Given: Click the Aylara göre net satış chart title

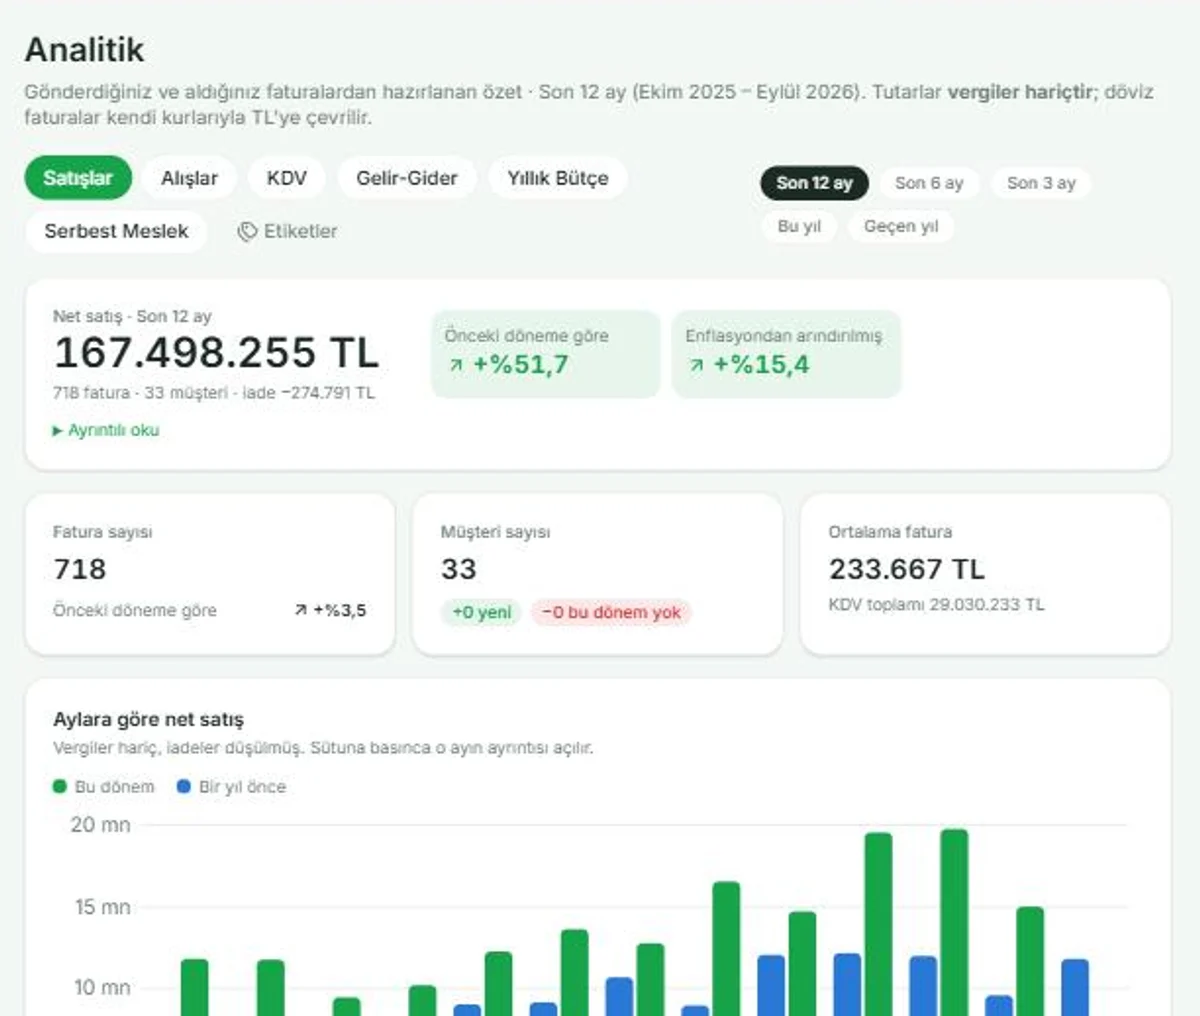Looking at the screenshot, I should pos(148,719).
